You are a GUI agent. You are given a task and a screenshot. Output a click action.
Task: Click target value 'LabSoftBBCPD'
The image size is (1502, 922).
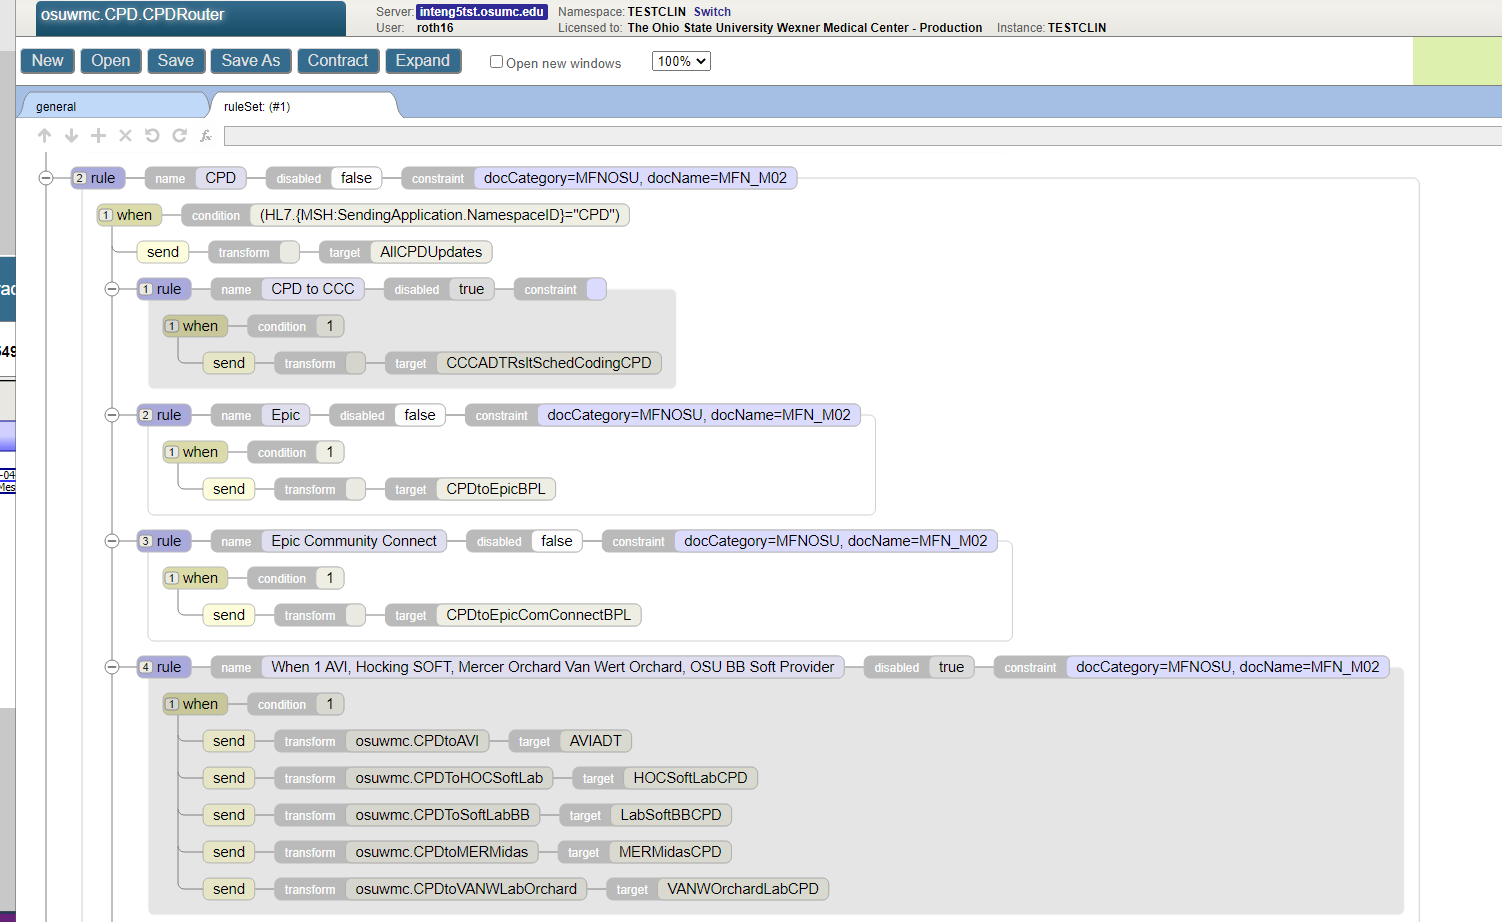671,815
